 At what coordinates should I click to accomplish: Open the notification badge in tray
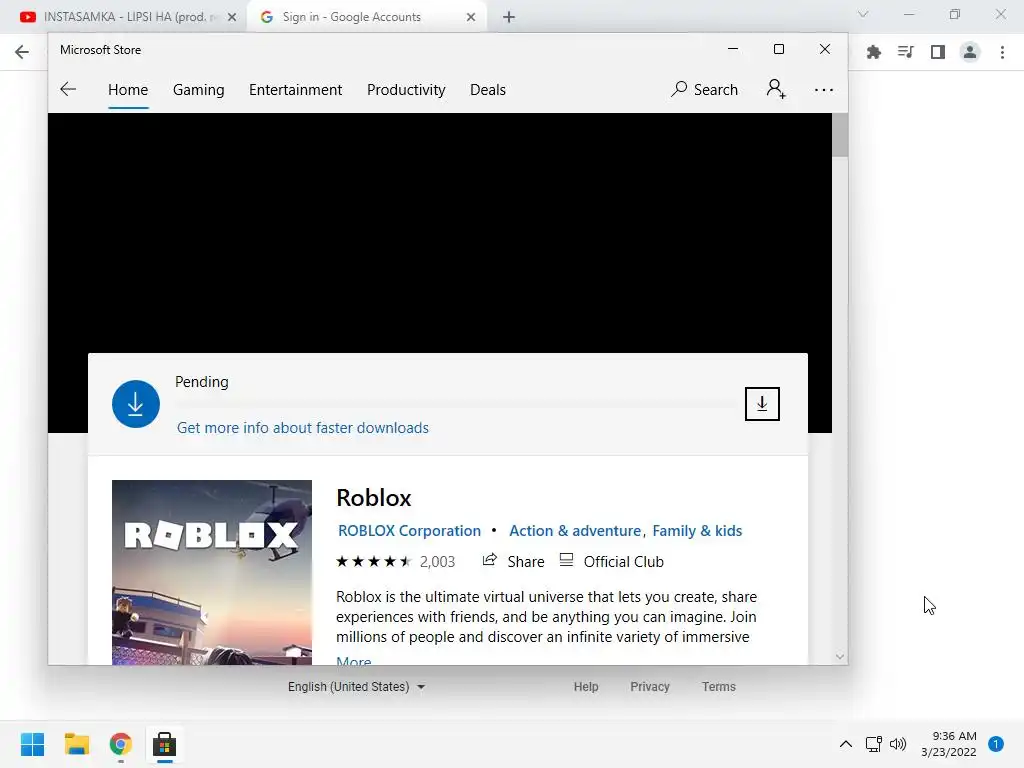coord(996,744)
